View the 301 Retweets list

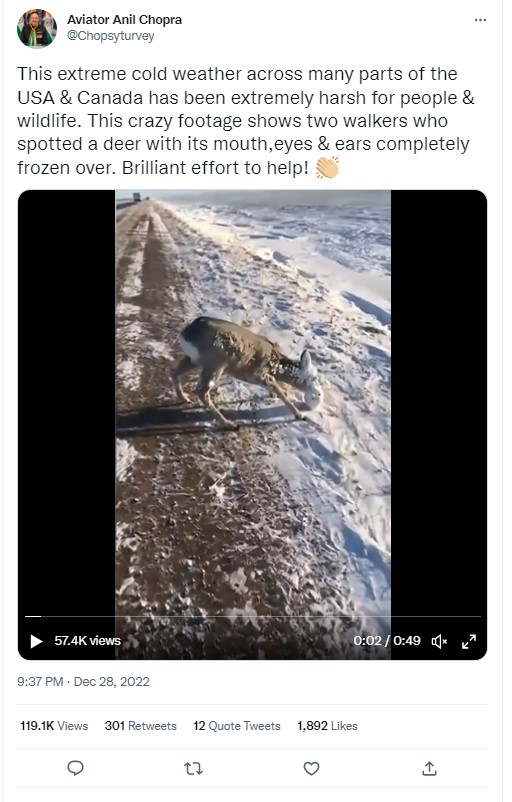click(x=141, y=726)
